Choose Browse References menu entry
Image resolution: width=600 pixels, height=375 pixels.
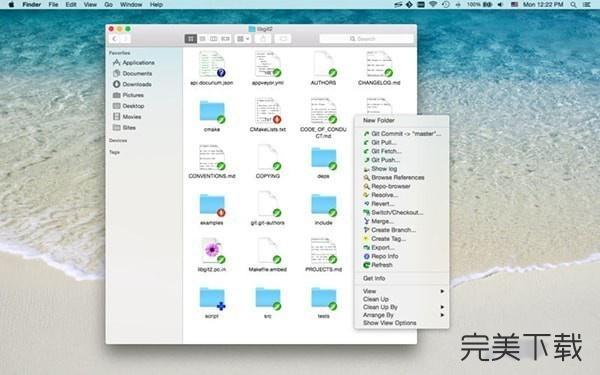click(x=402, y=178)
